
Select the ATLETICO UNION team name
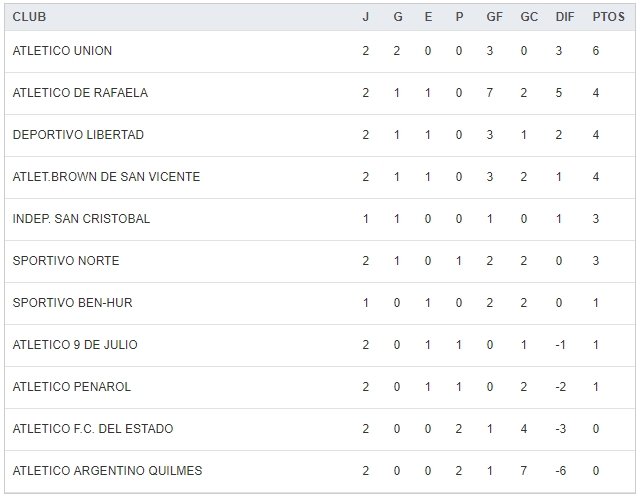click(x=62, y=51)
